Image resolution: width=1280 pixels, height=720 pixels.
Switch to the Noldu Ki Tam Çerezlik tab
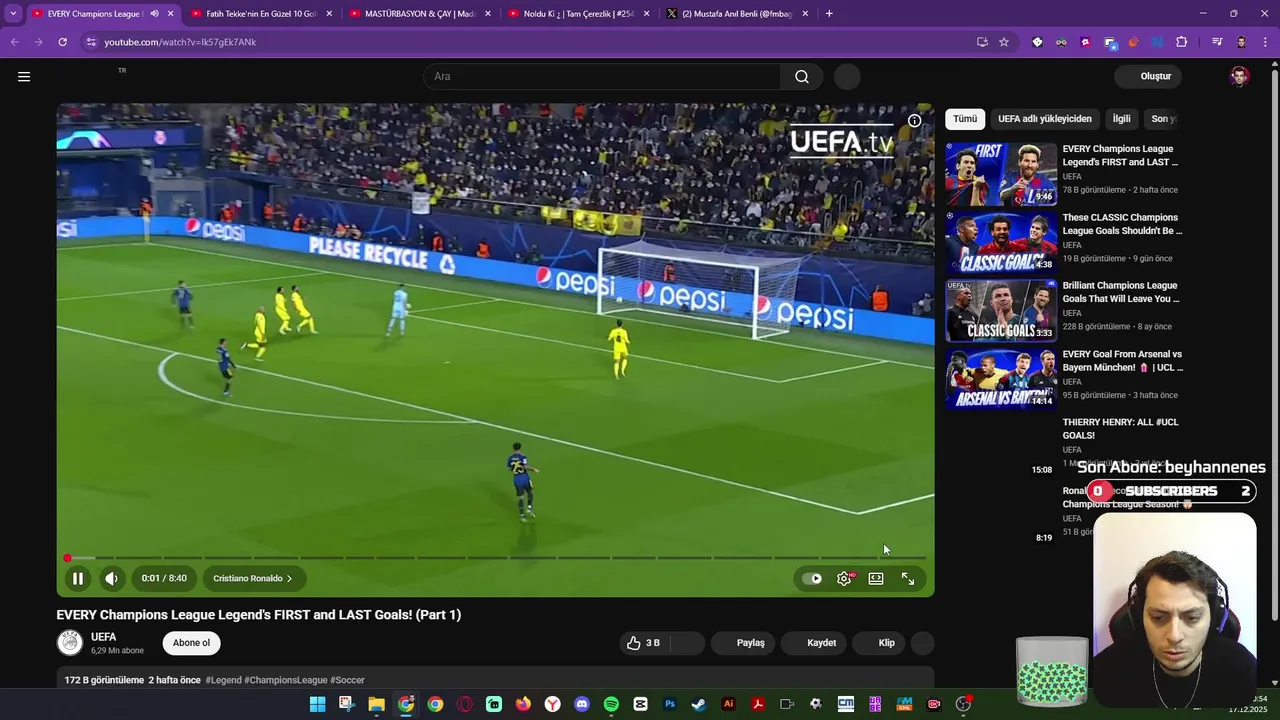pyautogui.click(x=576, y=14)
